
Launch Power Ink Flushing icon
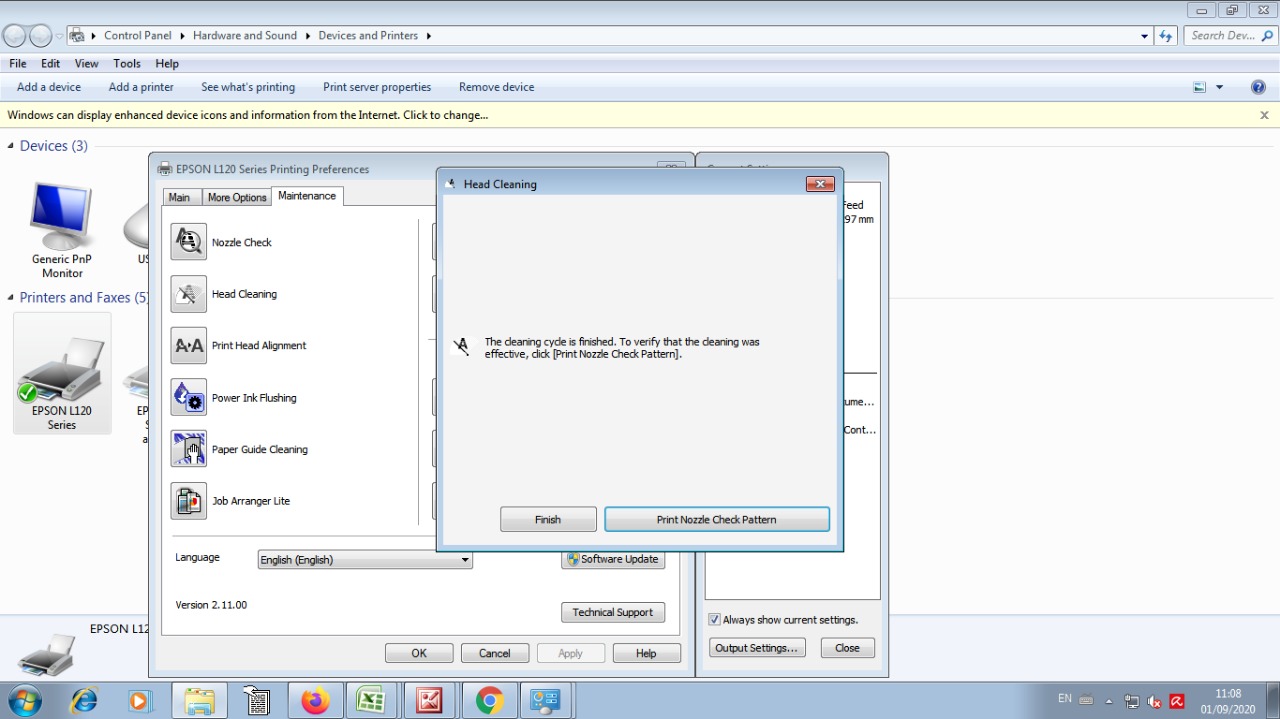[189, 398]
